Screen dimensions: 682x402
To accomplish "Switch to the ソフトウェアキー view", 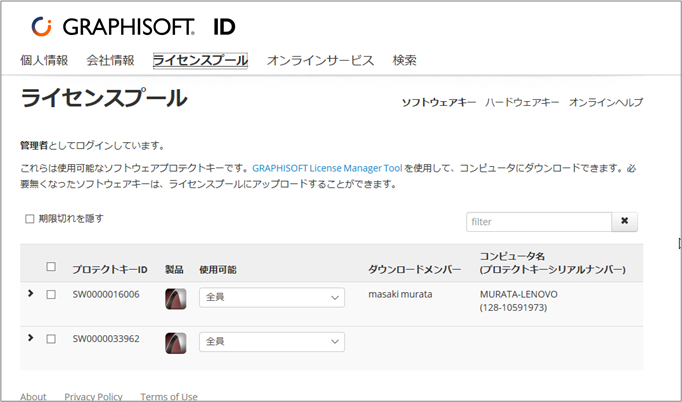I will coord(438,103).
